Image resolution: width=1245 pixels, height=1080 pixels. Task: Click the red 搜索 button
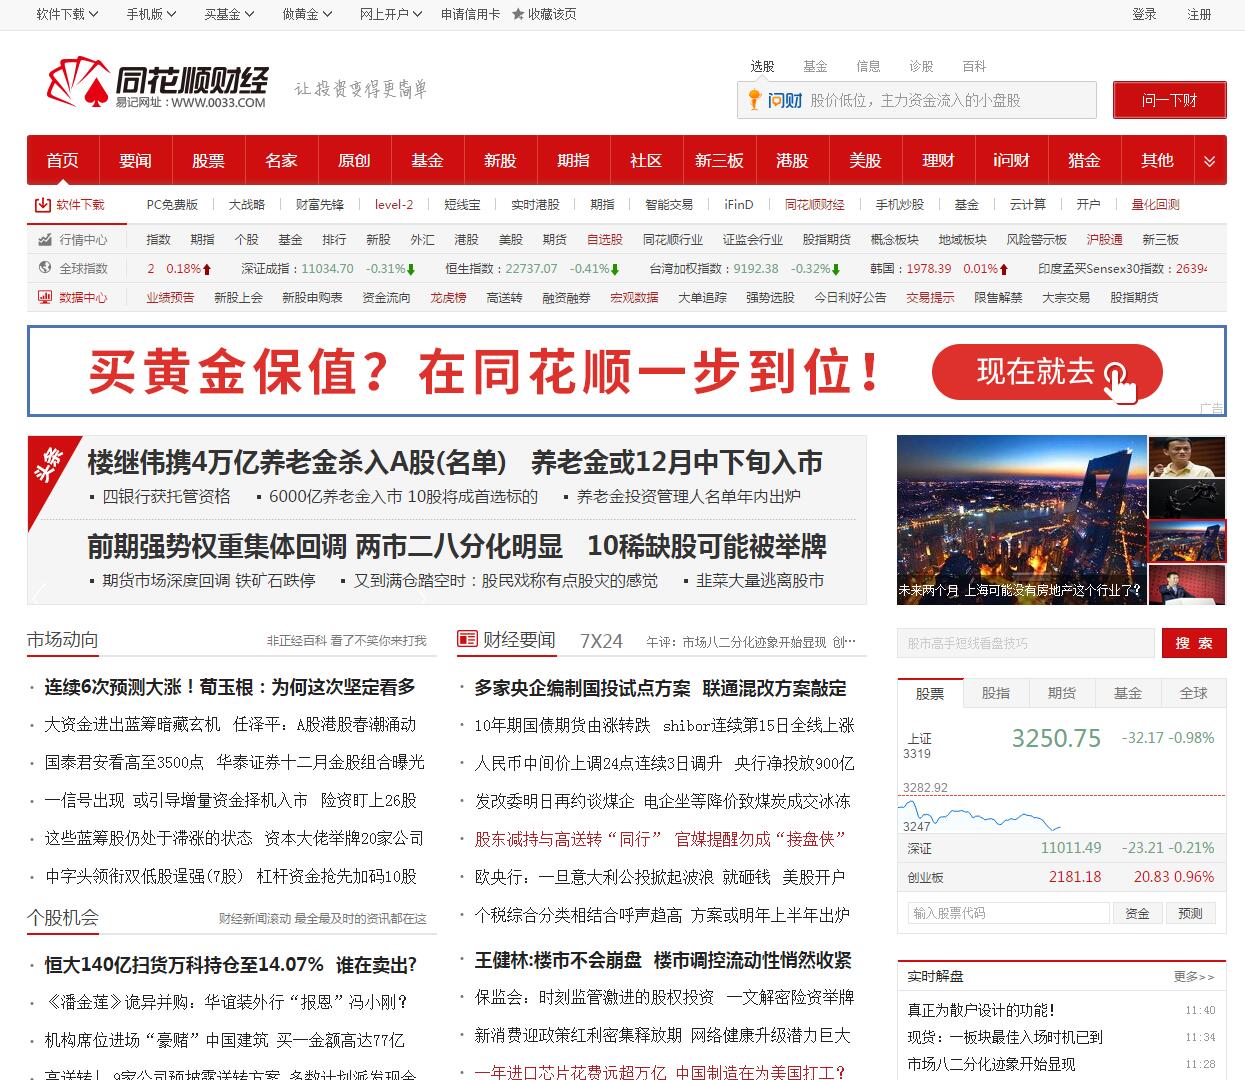pos(1194,643)
